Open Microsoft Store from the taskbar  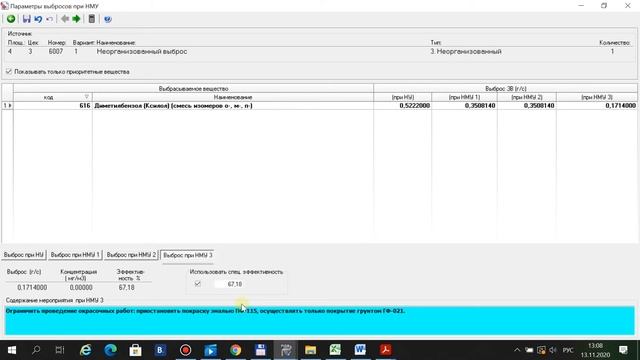tap(136, 350)
